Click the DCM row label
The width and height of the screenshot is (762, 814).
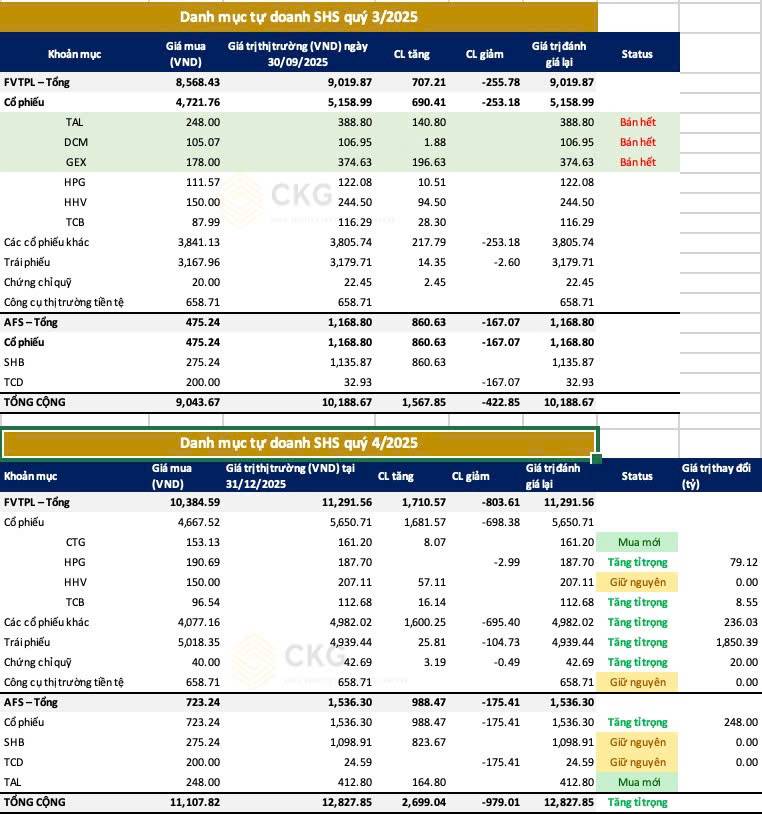[x=76, y=142]
